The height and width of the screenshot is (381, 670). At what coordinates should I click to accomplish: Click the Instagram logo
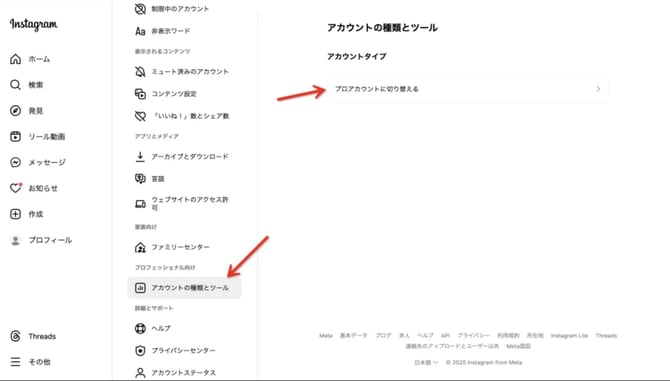coord(34,24)
